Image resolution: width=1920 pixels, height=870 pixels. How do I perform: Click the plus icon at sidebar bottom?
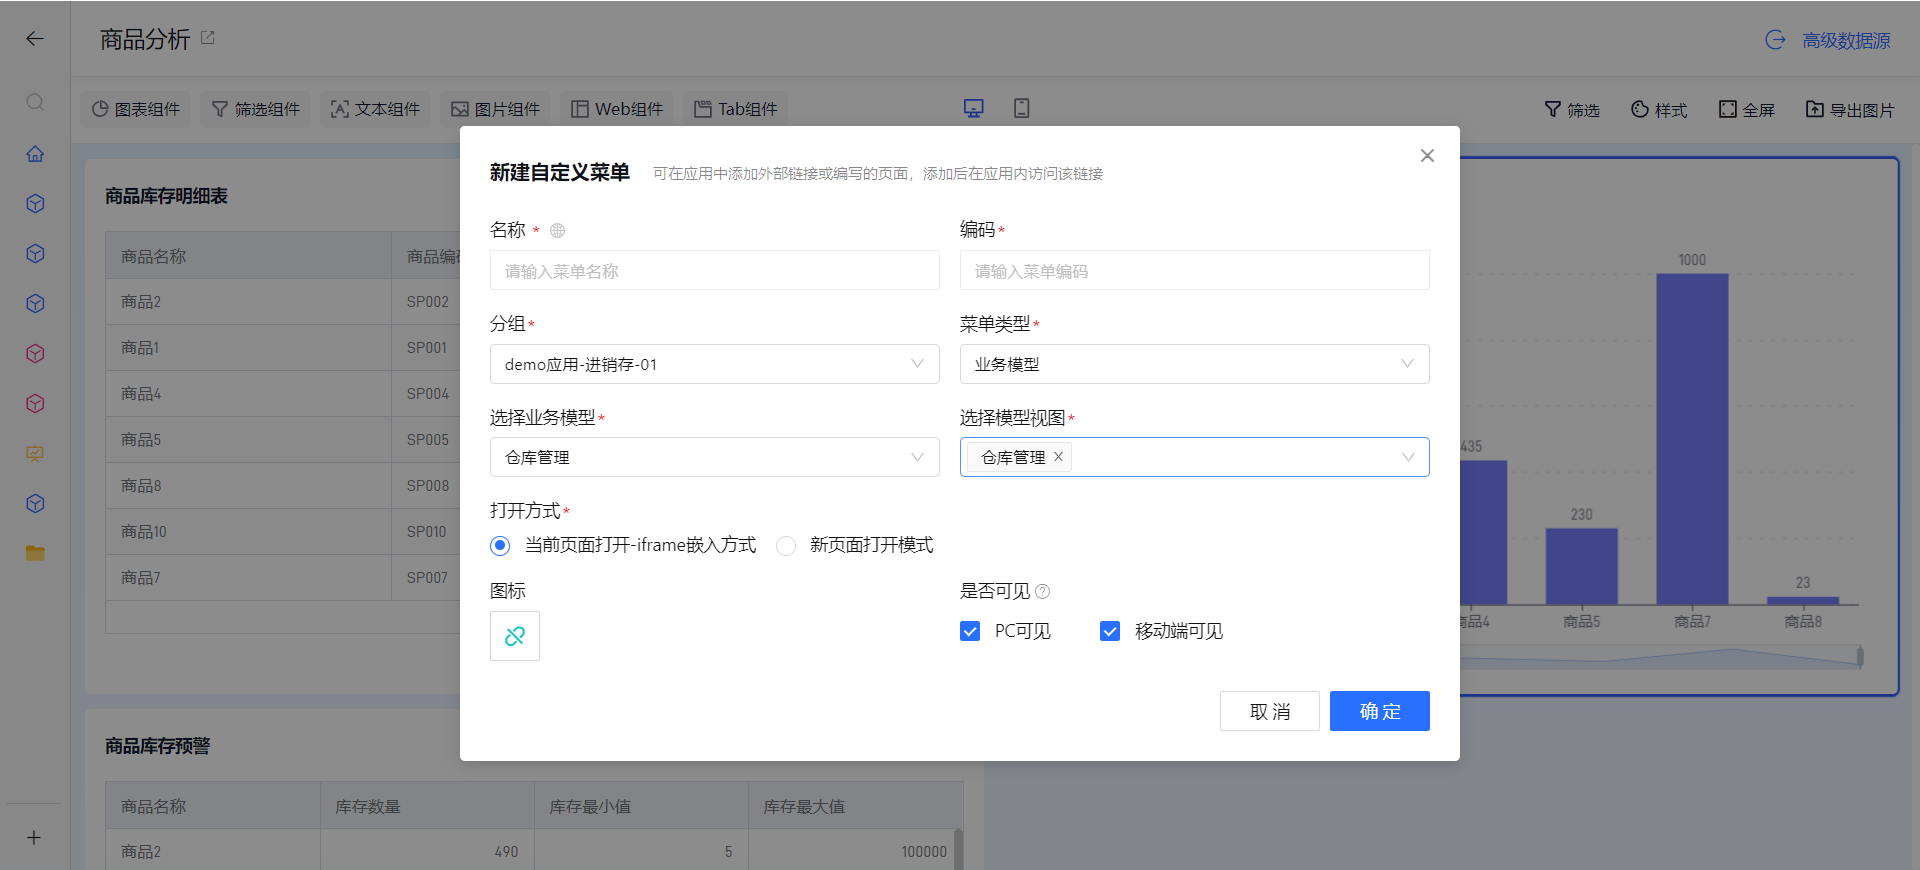[34, 838]
